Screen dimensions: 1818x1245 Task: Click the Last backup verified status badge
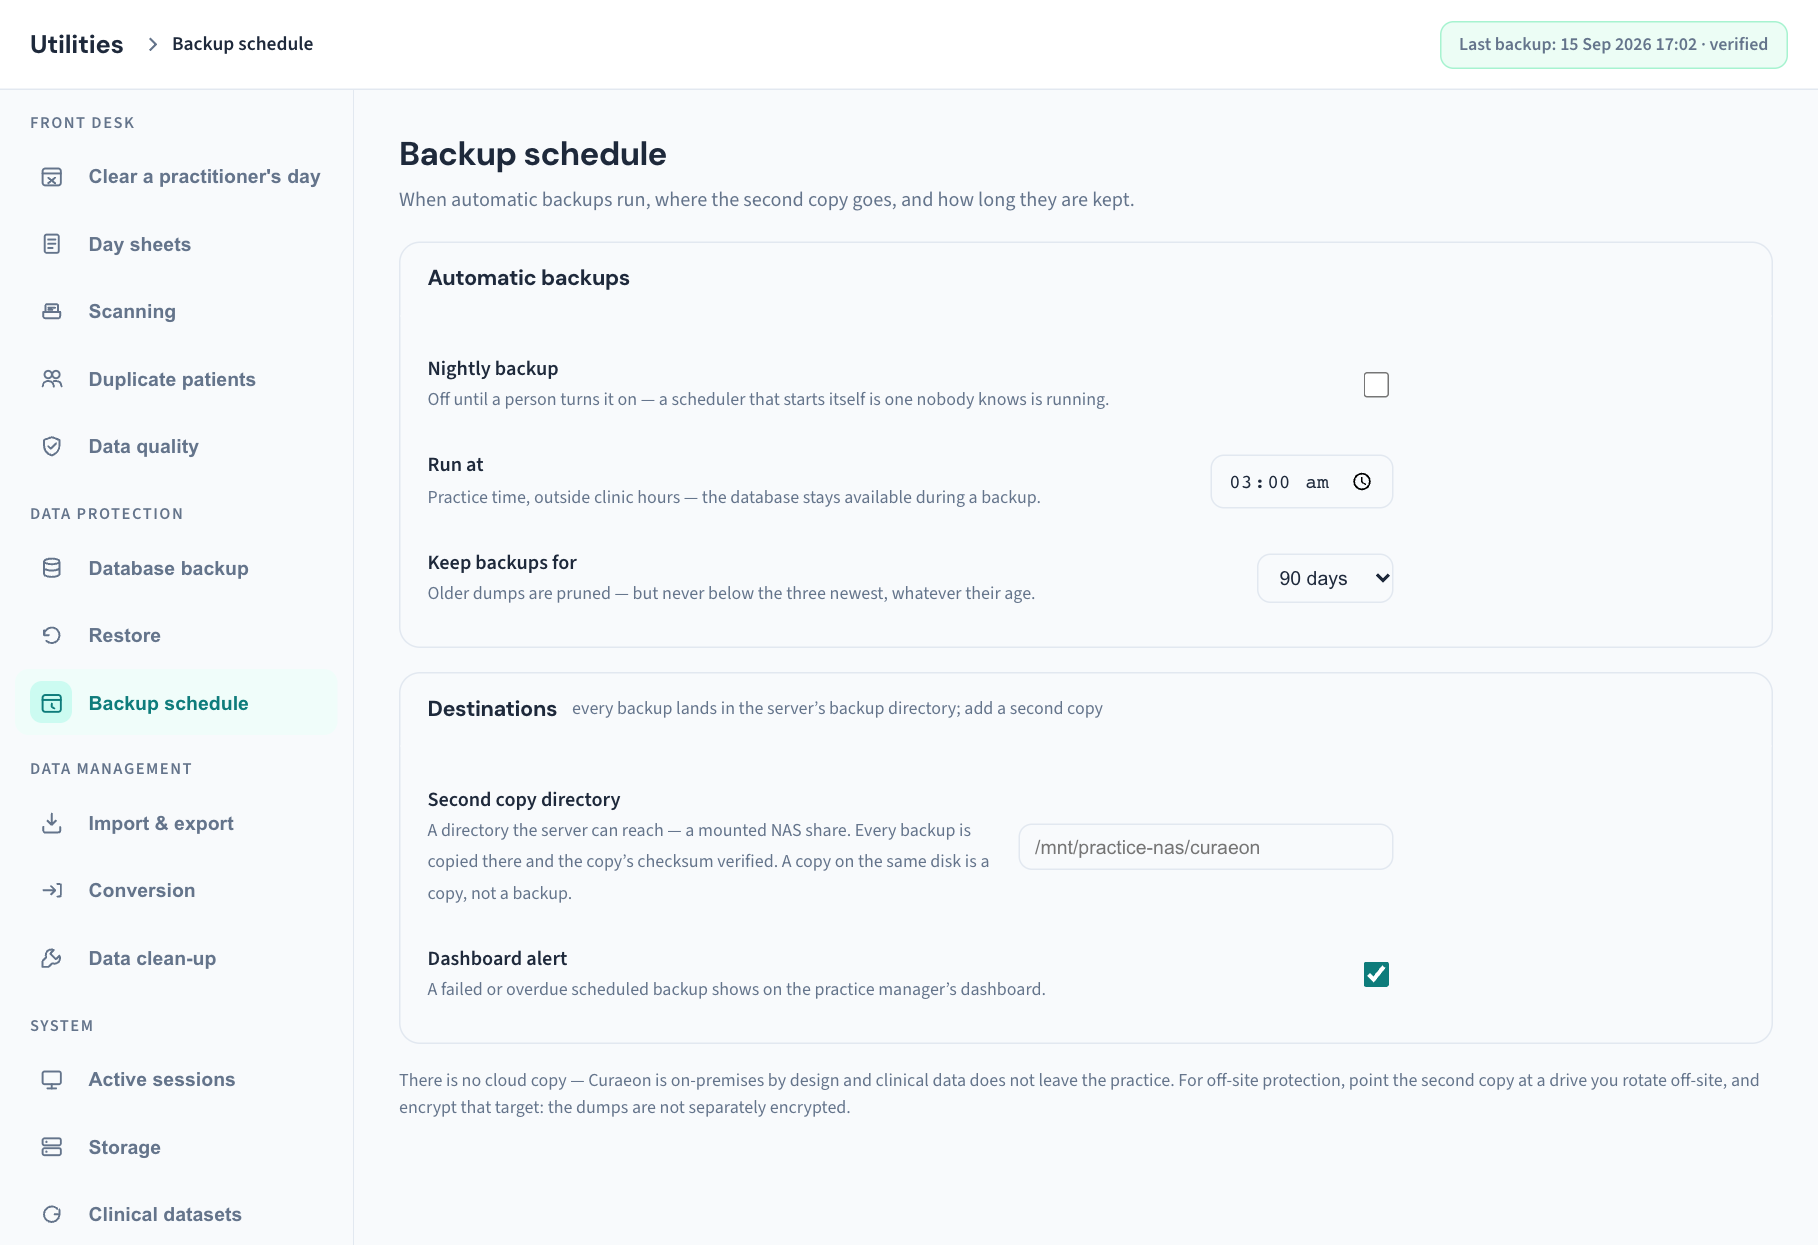point(1613,45)
